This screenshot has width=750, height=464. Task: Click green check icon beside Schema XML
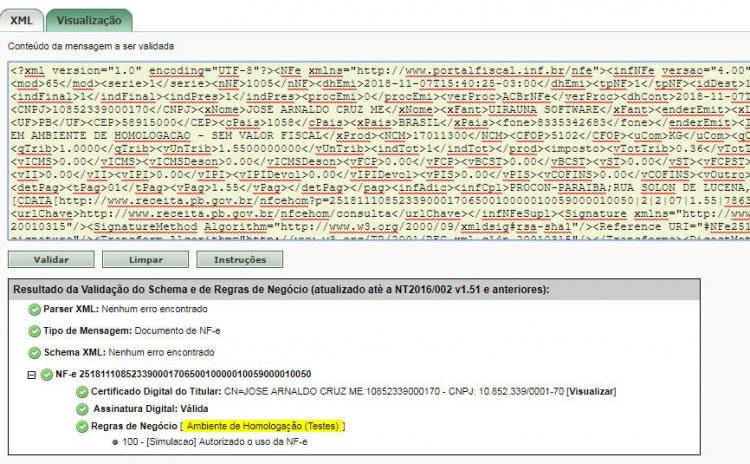pos(34,353)
